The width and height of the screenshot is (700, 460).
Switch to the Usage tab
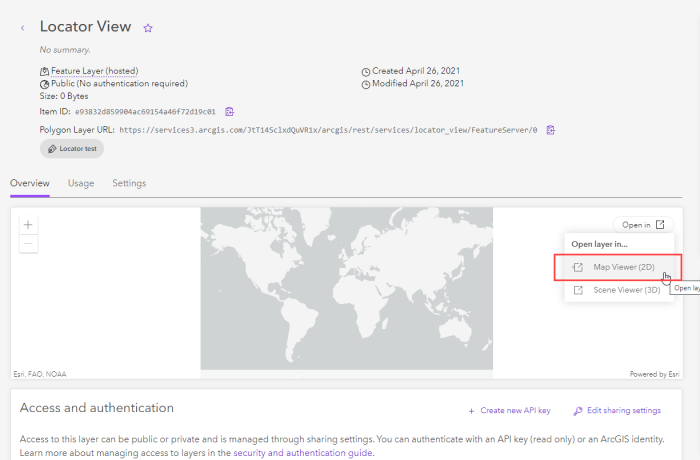point(81,183)
